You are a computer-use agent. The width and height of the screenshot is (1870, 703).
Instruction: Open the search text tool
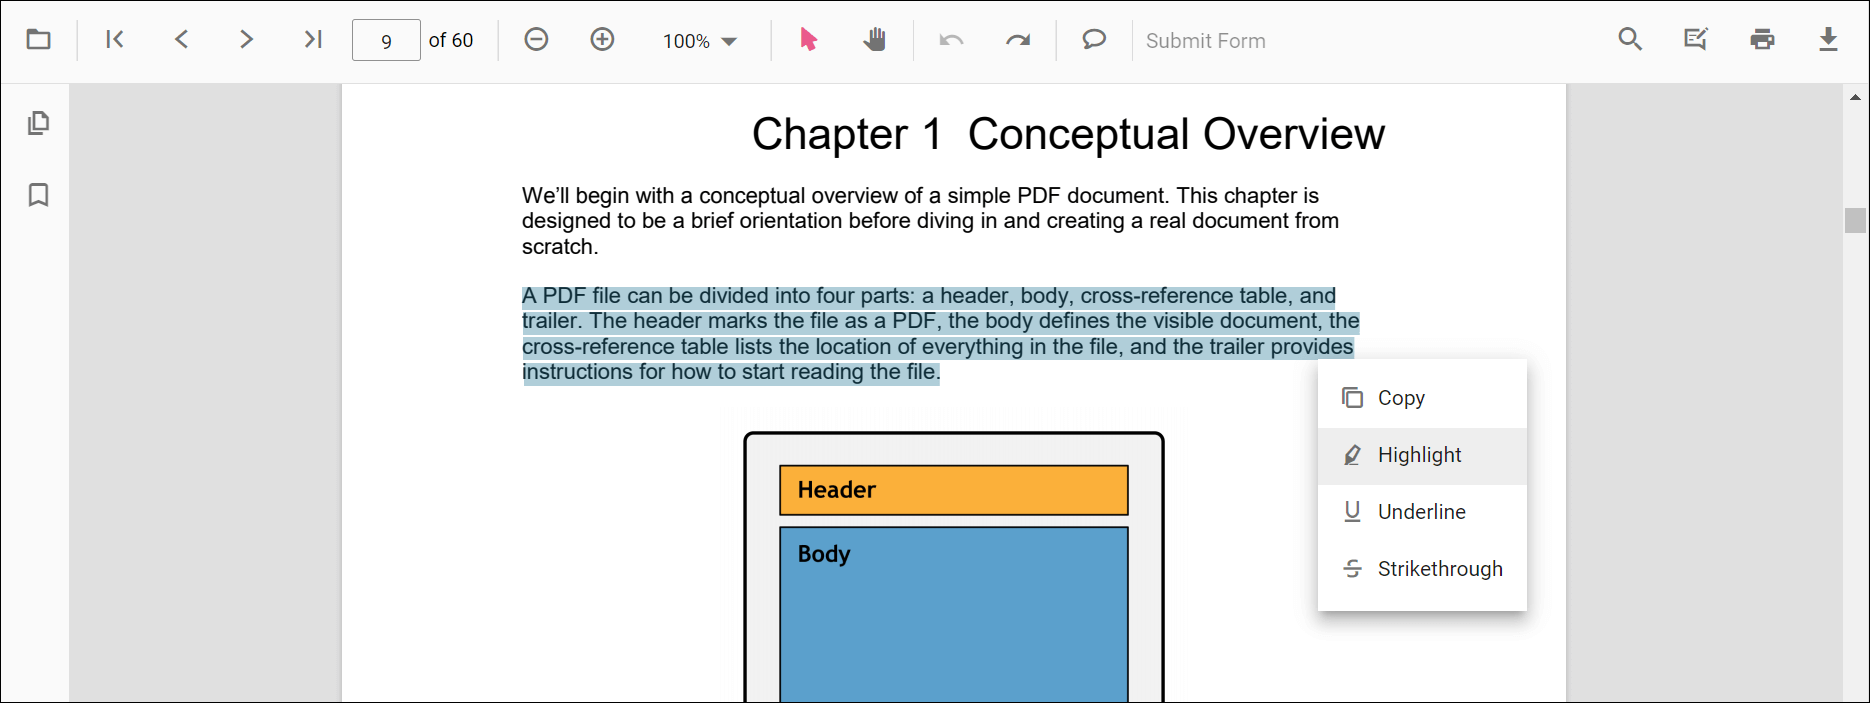(x=1630, y=40)
